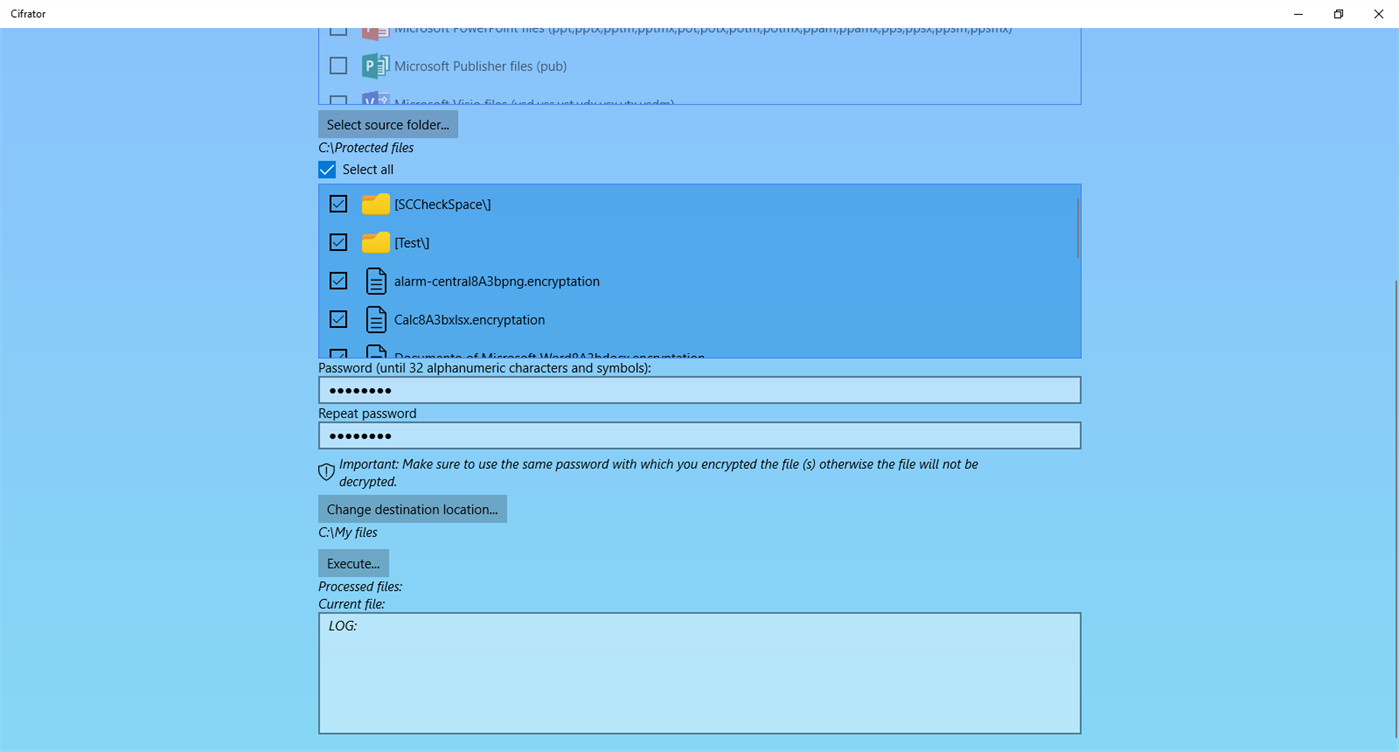This screenshot has height=752, width=1399.
Task: Open the SCCheckSpace folder icon
Action: click(x=374, y=203)
